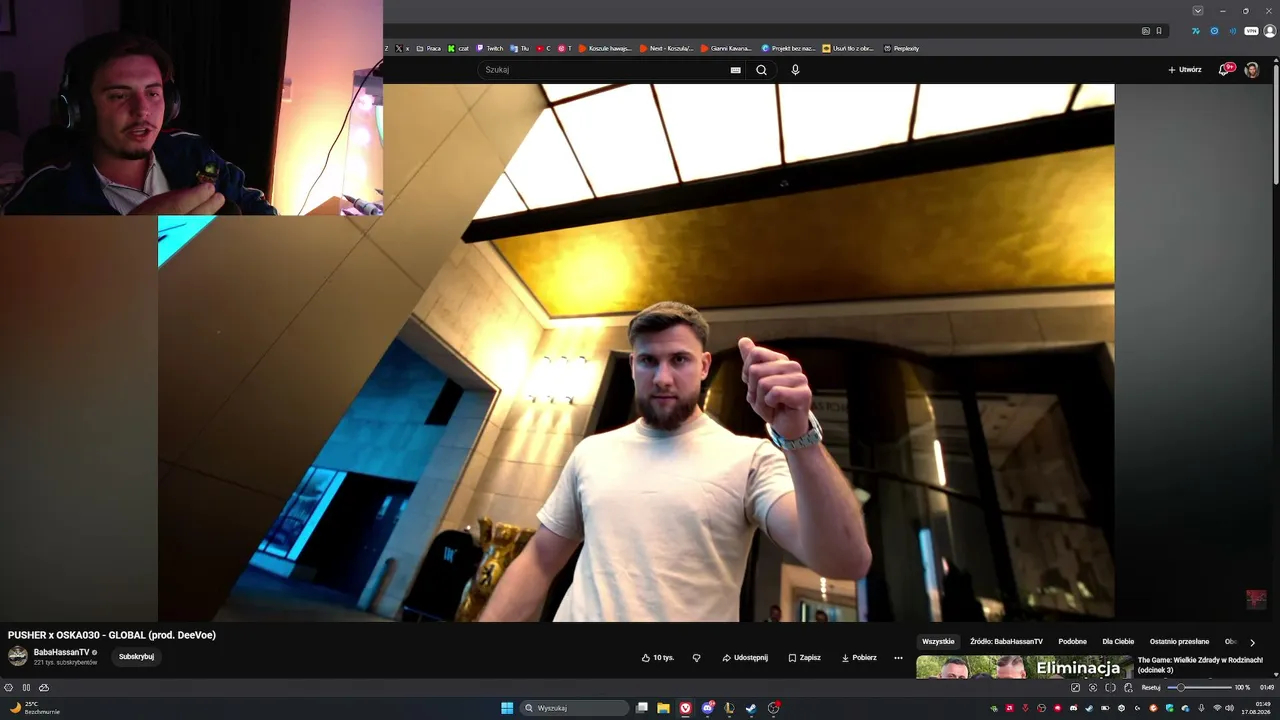Show more filter chips with right arrow

click(1252, 642)
